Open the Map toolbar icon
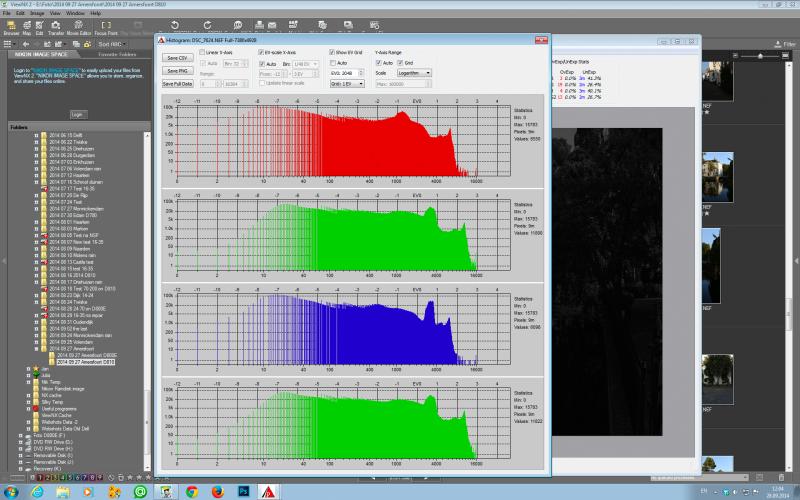 click(27, 28)
